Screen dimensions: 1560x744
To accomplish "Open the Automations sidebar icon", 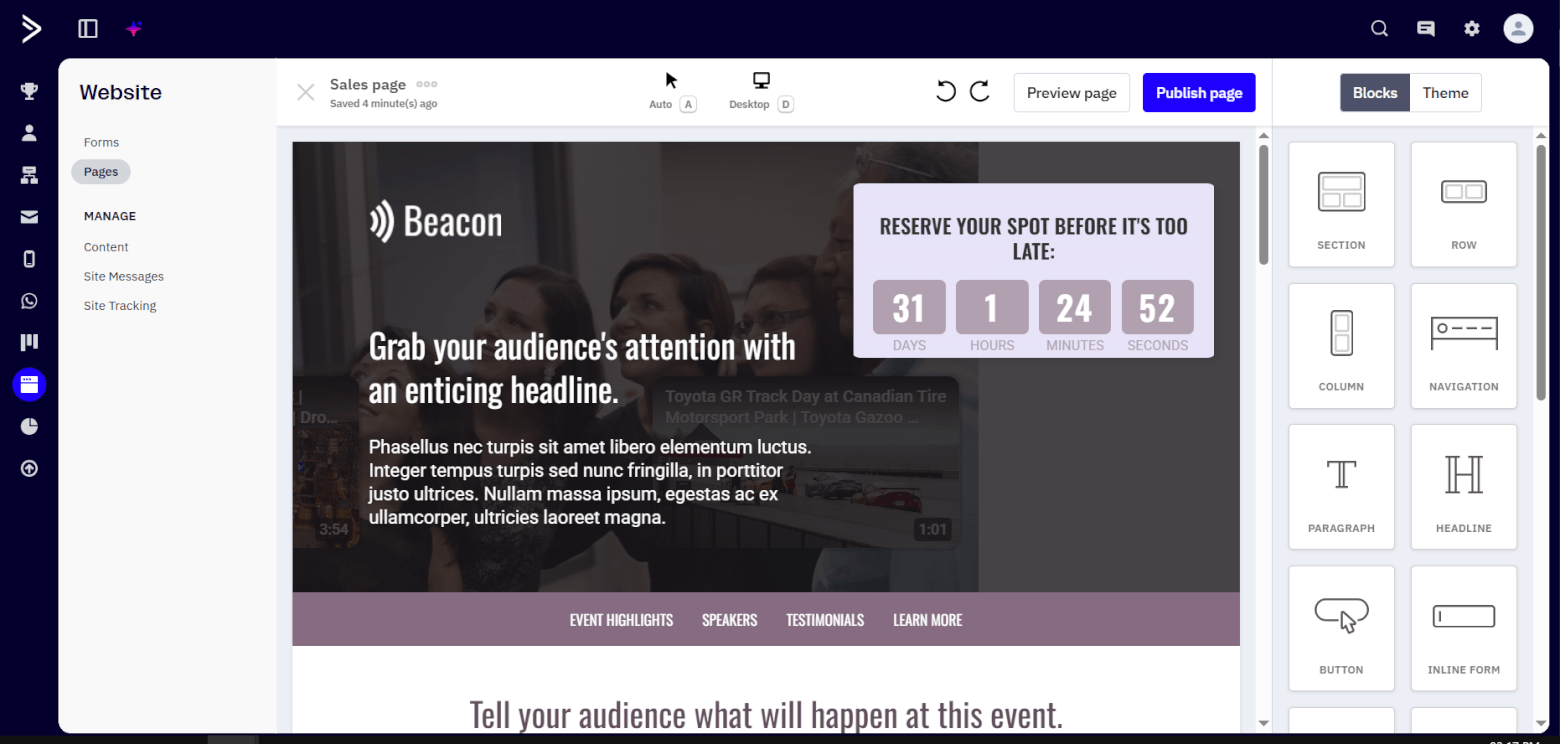I will 29,173.
